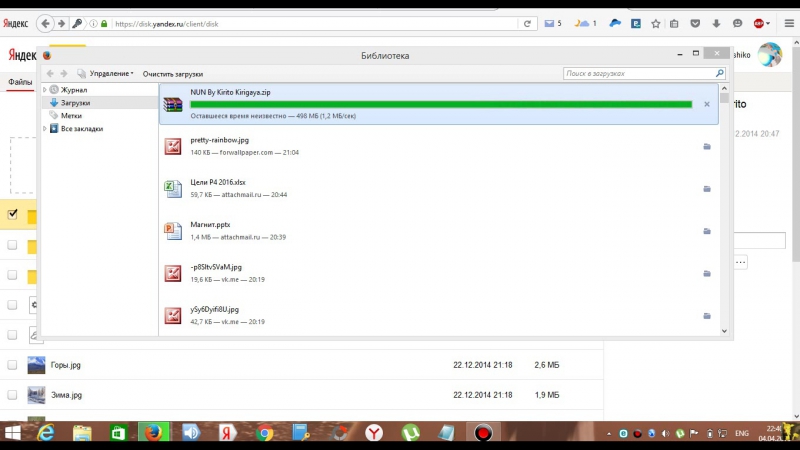Select Загрузки in the library sidebar
Viewport: 800px width, 450px height.
(75, 103)
